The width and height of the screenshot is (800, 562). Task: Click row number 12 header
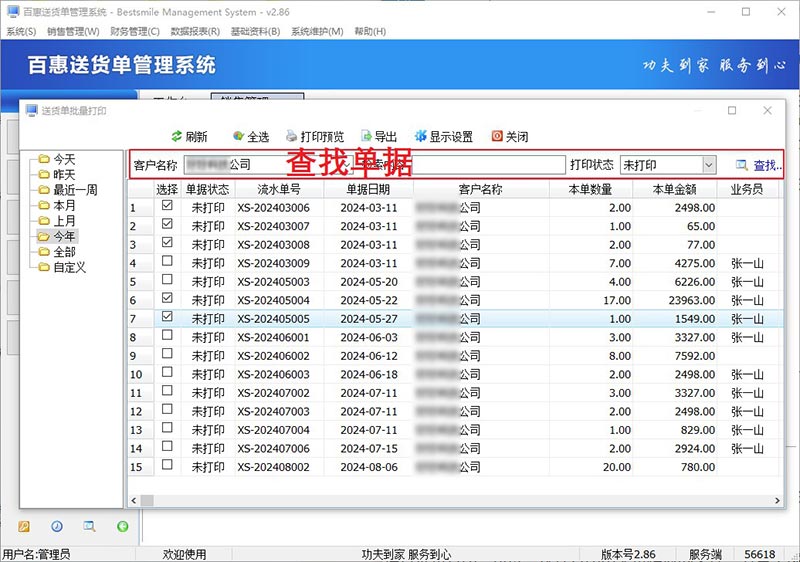click(140, 412)
